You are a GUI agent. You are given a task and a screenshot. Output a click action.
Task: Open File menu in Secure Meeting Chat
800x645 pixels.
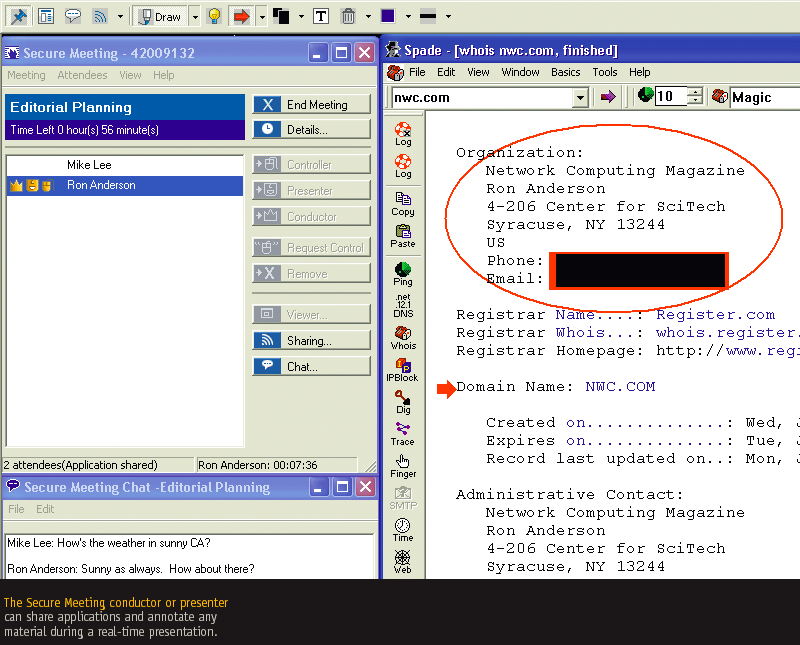(x=16, y=509)
